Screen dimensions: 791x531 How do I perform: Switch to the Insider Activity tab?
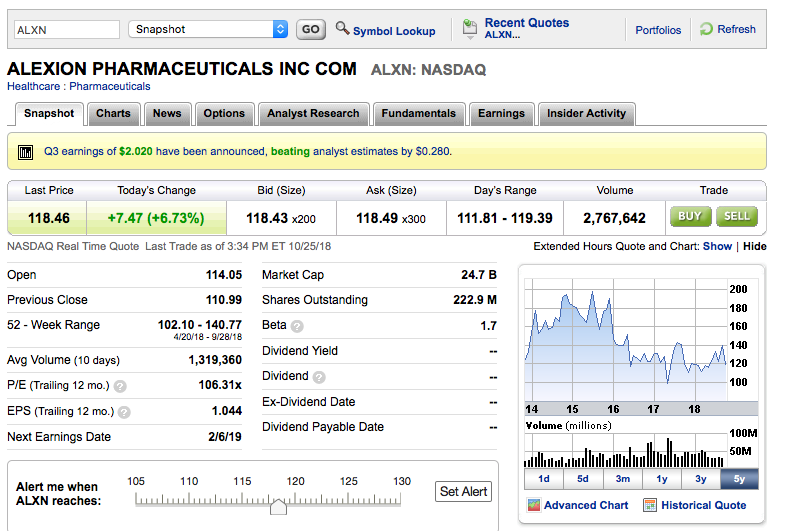point(587,113)
